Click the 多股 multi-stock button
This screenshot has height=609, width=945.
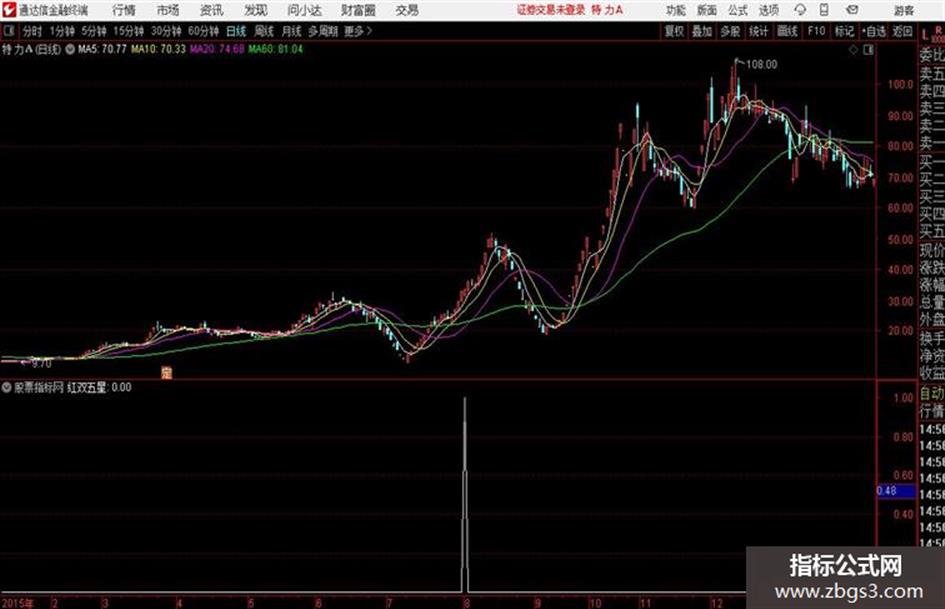730,31
